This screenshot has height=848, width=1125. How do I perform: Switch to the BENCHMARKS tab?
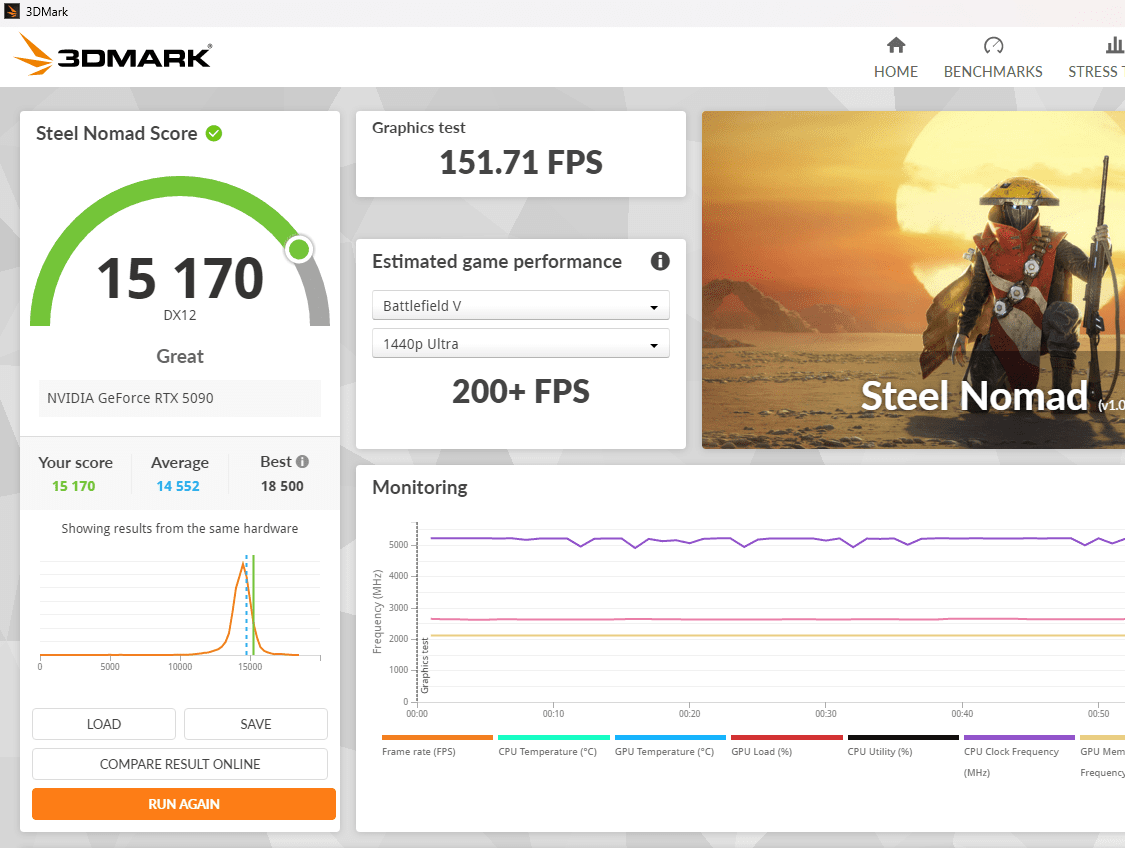coord(993,72)
